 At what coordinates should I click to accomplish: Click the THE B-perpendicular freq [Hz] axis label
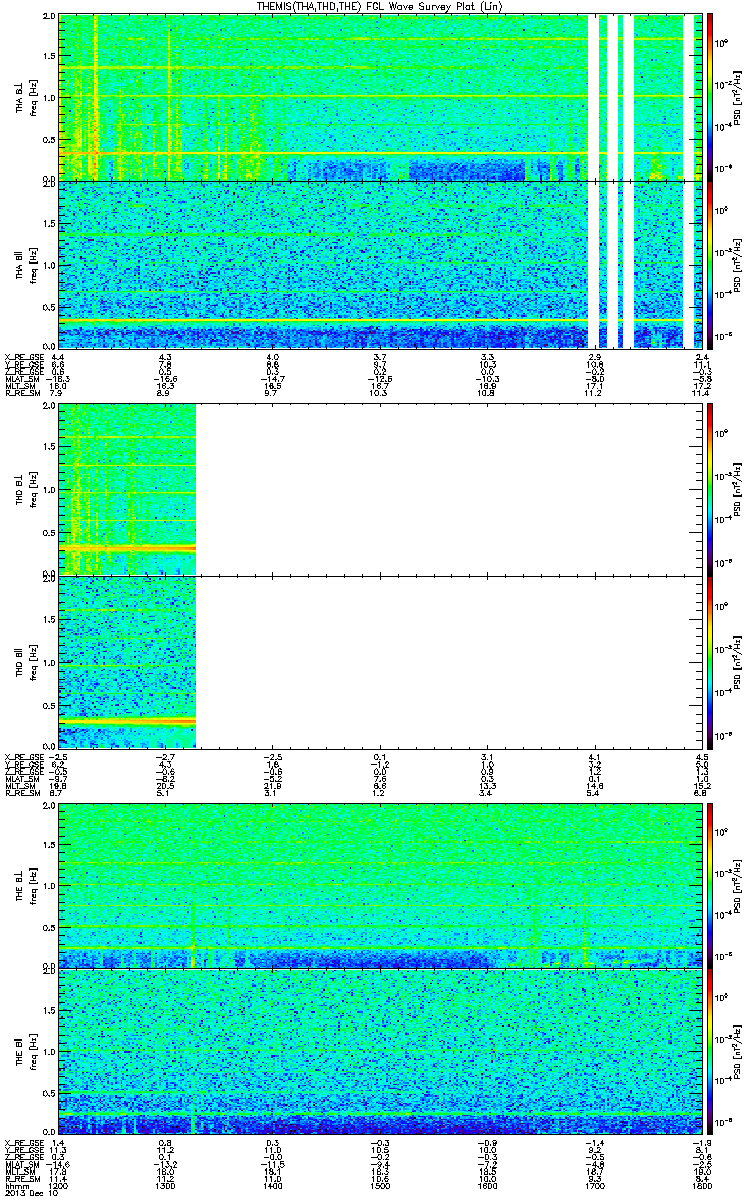click(x=32, y=885)
